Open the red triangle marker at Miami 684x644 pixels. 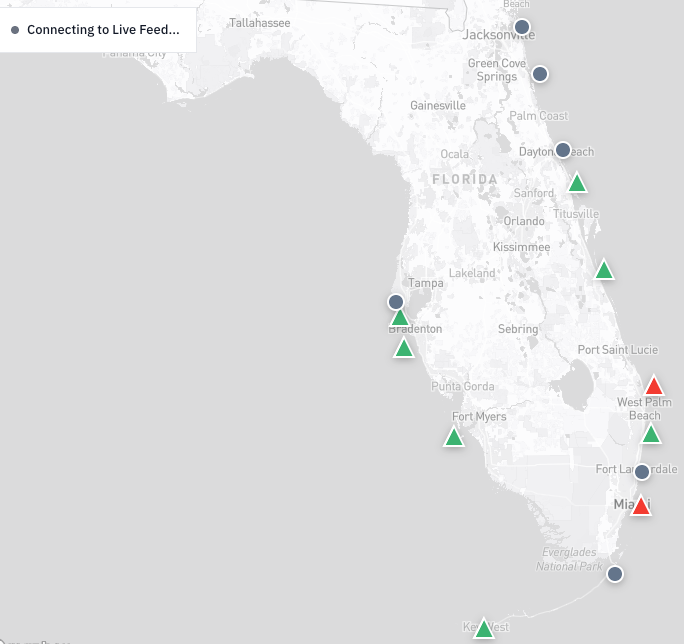pyautogui.click(x=641, y=506)
